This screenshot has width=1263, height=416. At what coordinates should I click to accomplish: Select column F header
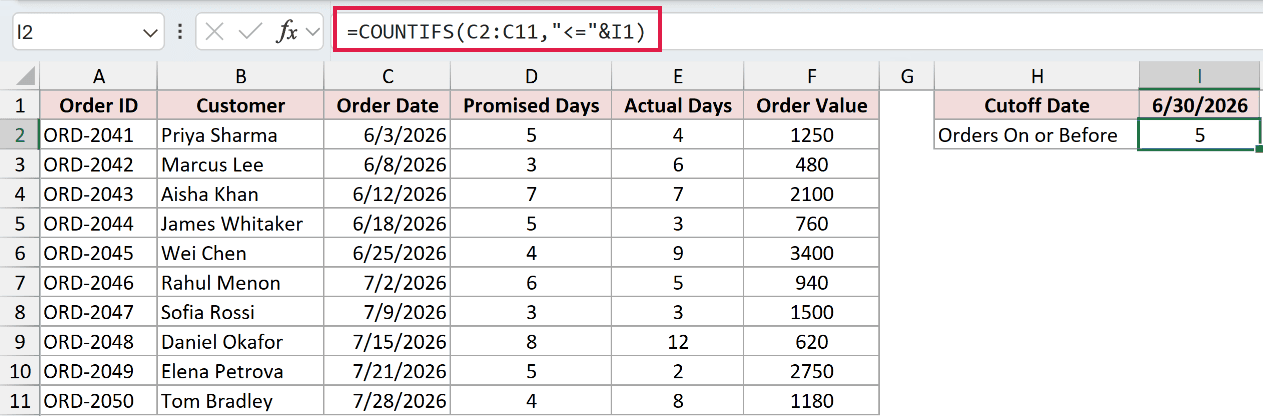pyautogui.click(x=812, y=76)
